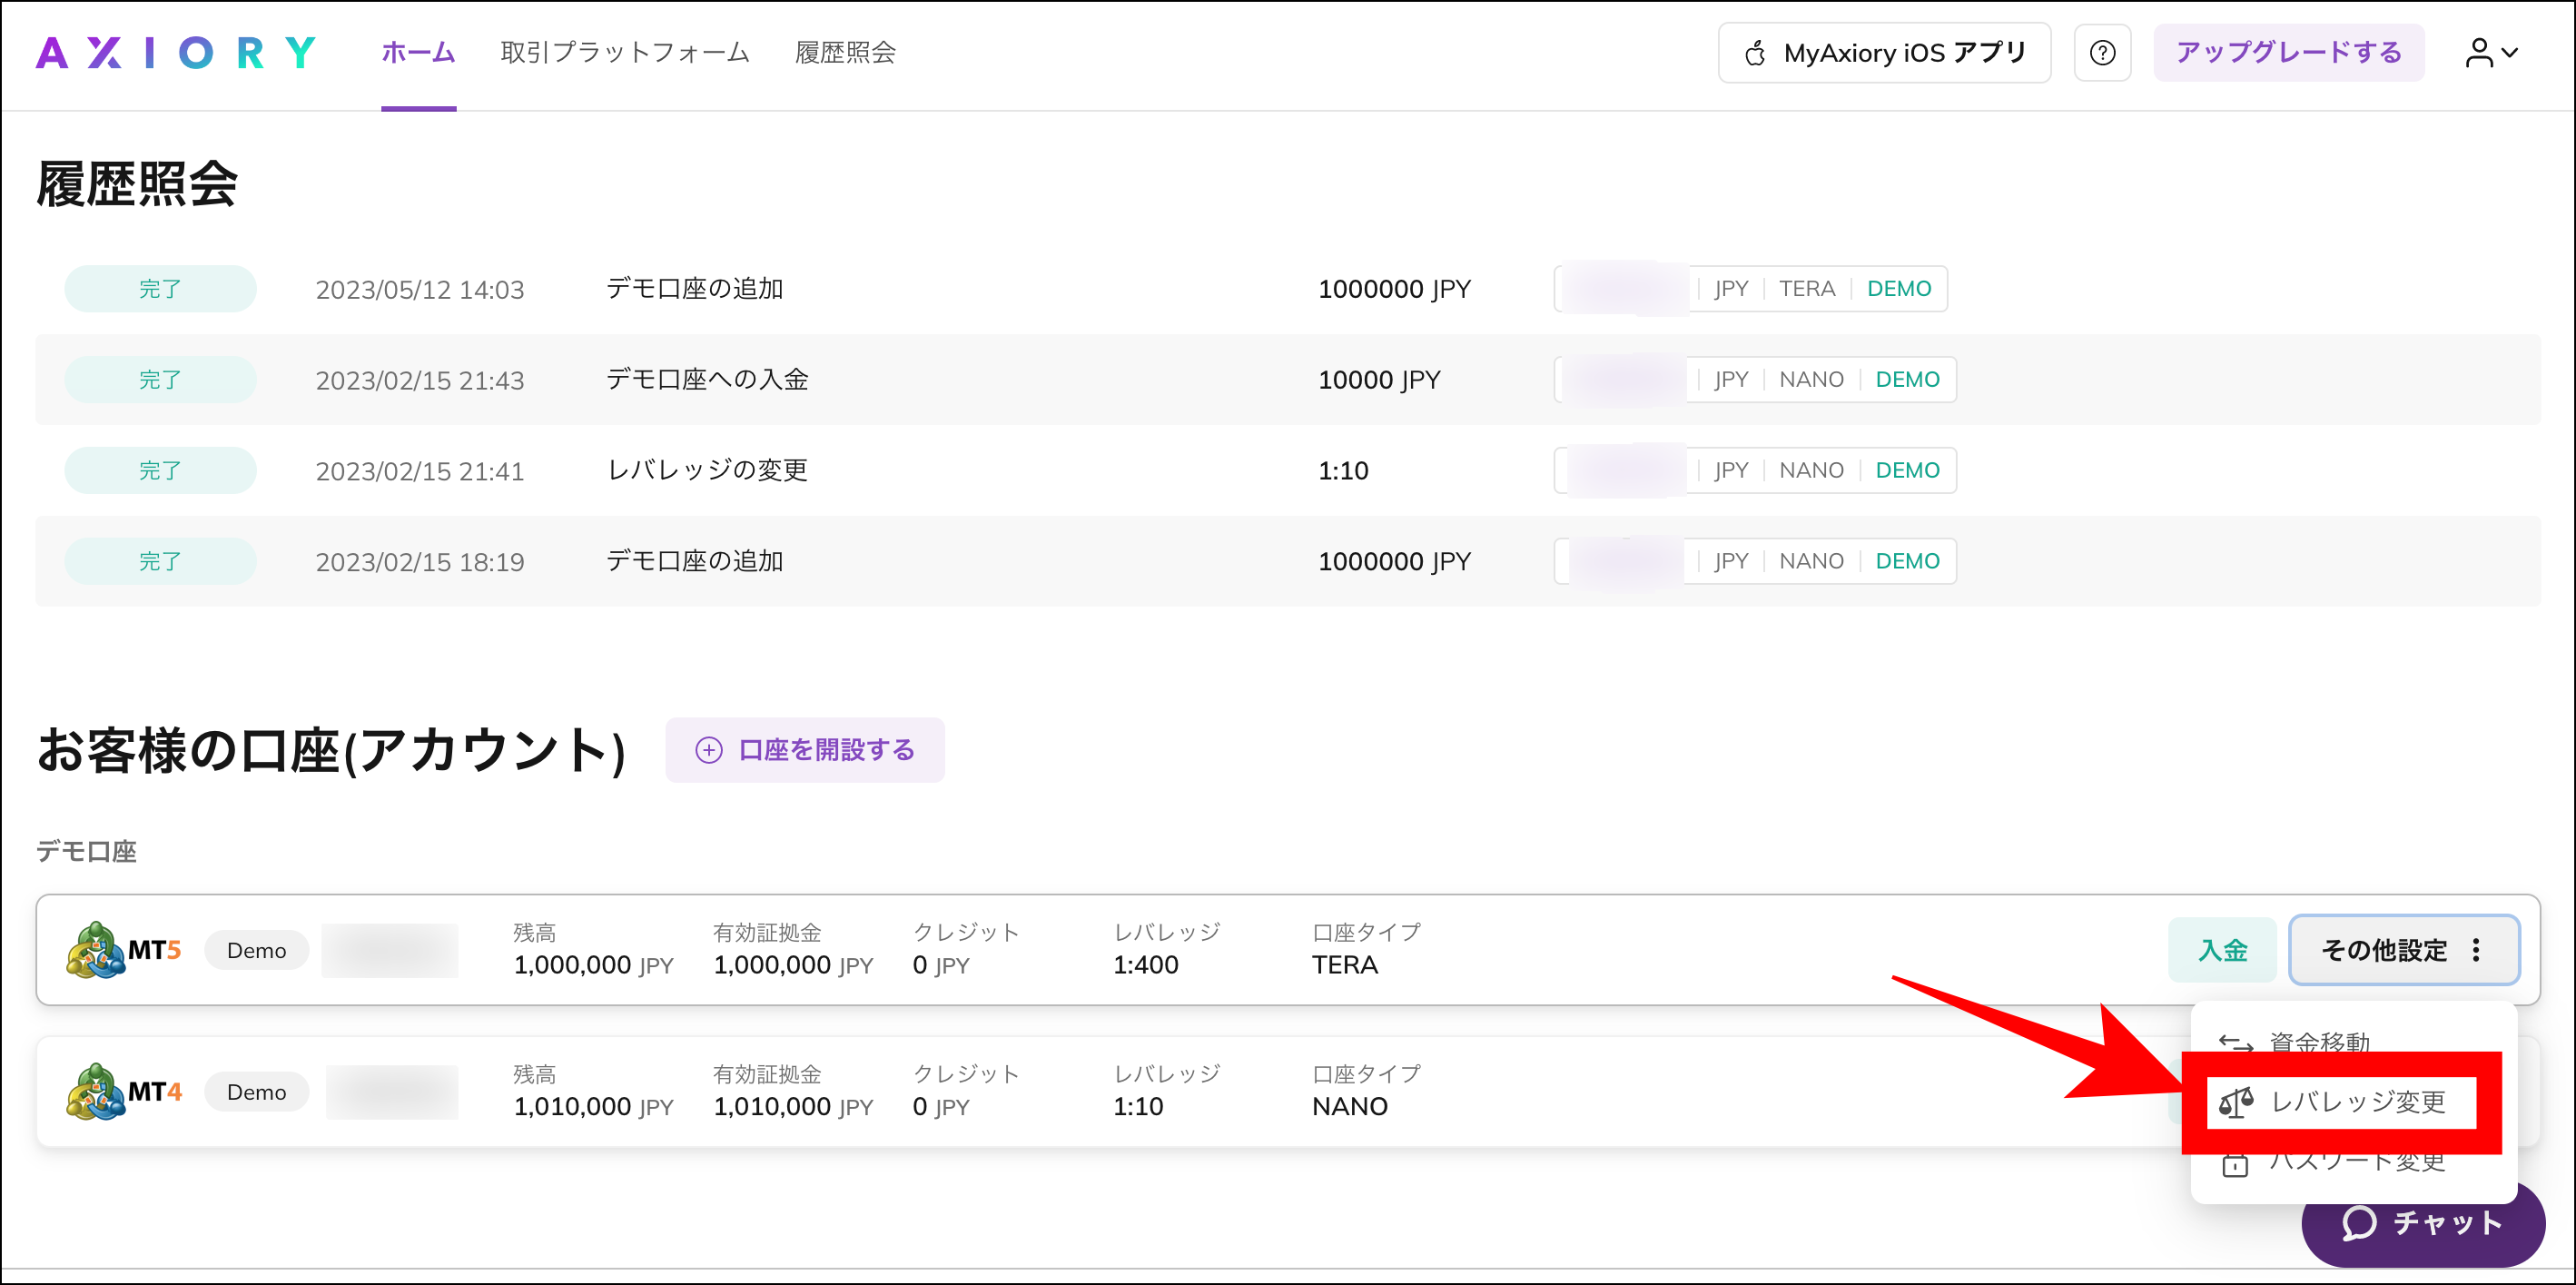Click the 入金 button on the MT5 account
The width and height of the screenshot is (2576, 1285).
click(2222, 949)
